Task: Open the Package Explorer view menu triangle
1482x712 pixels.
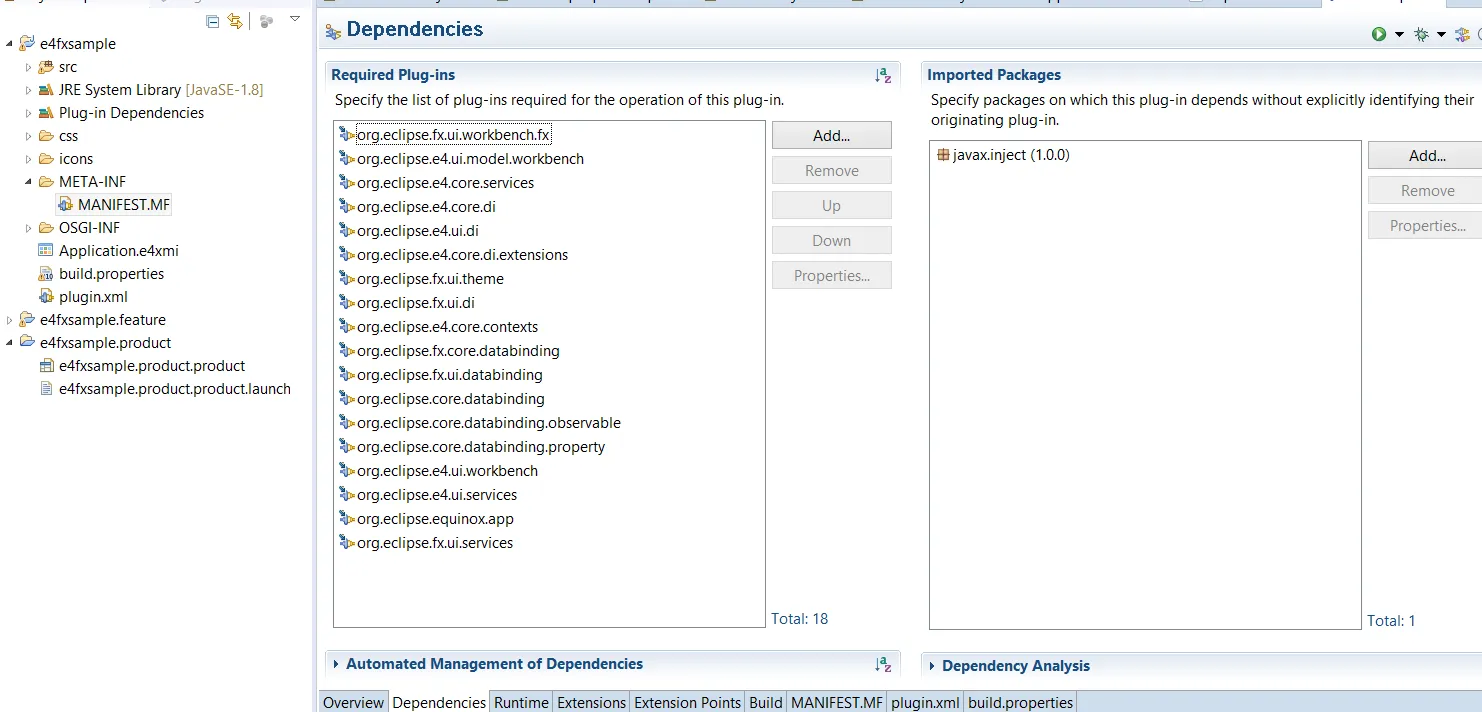Action: pyautogui.click(x=294, y=19)
